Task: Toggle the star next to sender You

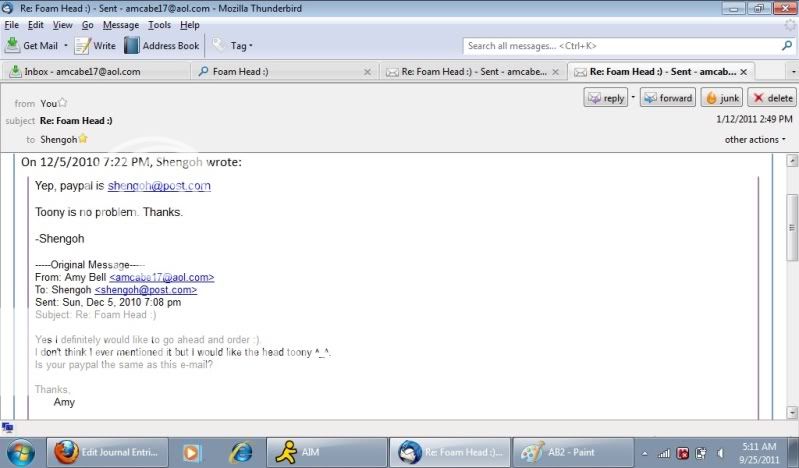Action: [x=63, y=102]
